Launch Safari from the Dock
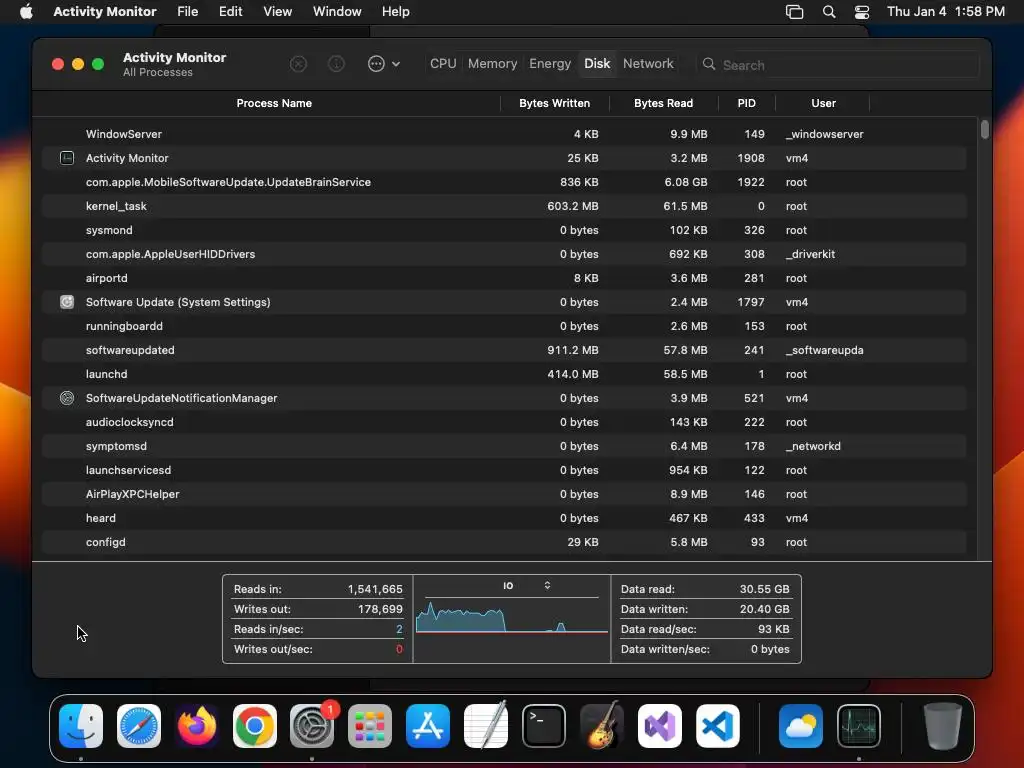Image resolution: width=1024 pixels, height=768 pixels. click(x=139, y=726)
